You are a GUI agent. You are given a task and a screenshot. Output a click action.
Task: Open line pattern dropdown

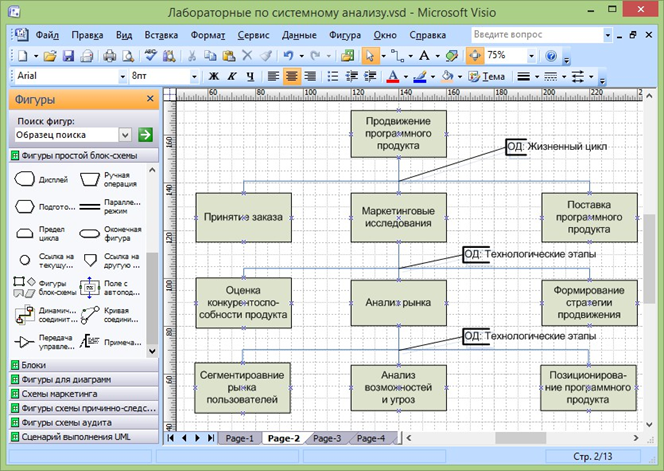(x=564, y=77)
